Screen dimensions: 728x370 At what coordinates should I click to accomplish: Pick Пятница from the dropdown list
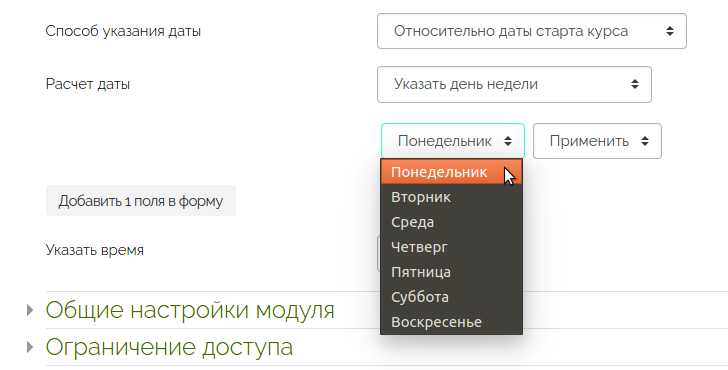tap(451, 272)
